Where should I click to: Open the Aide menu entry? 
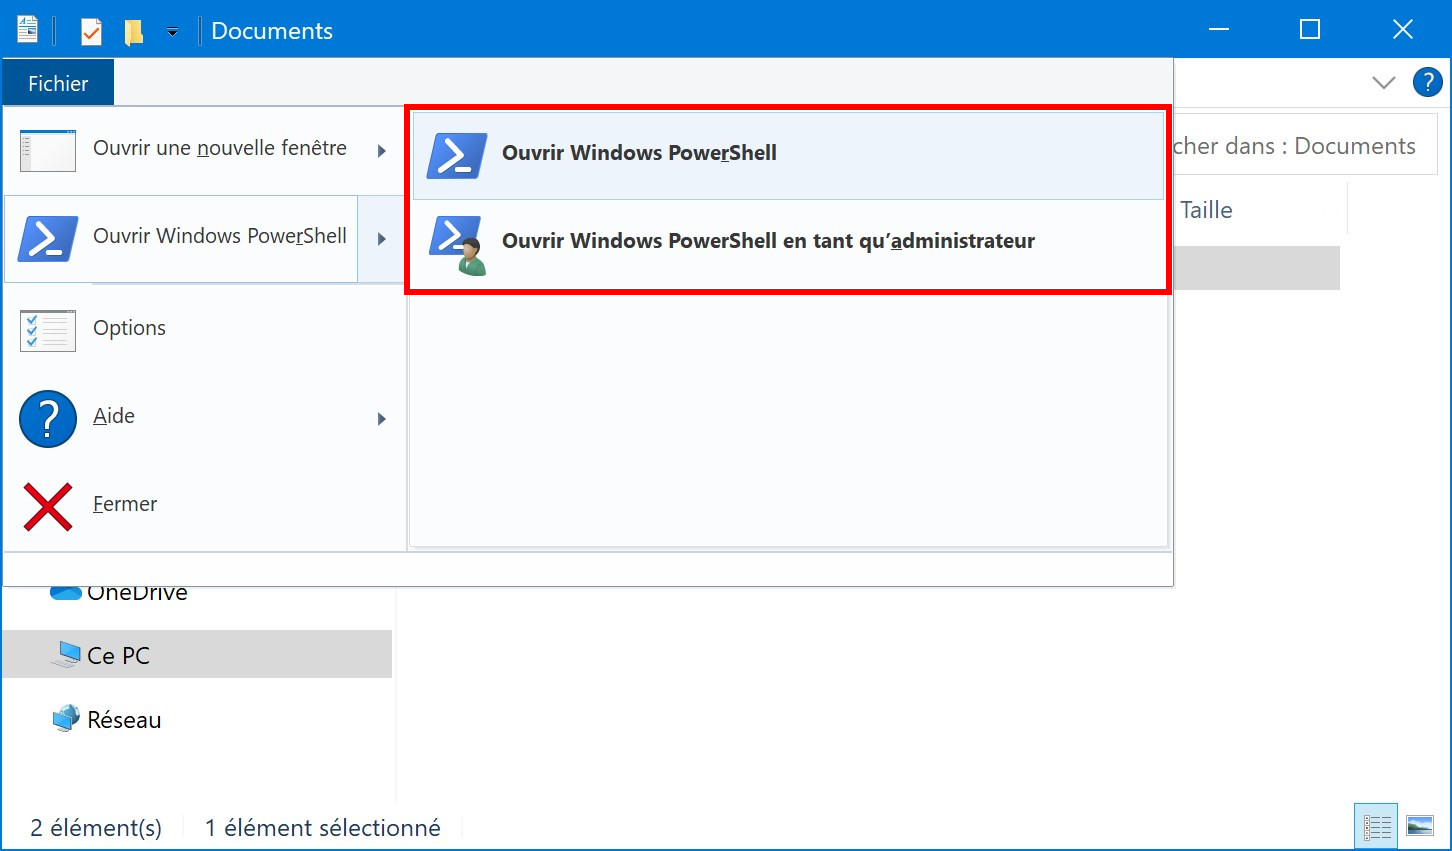tap(204, 417)
